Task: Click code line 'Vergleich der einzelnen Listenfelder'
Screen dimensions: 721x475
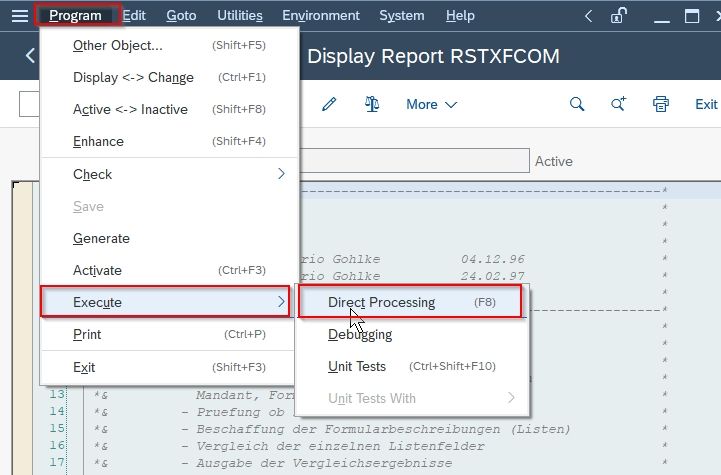Action: point(340,446)
